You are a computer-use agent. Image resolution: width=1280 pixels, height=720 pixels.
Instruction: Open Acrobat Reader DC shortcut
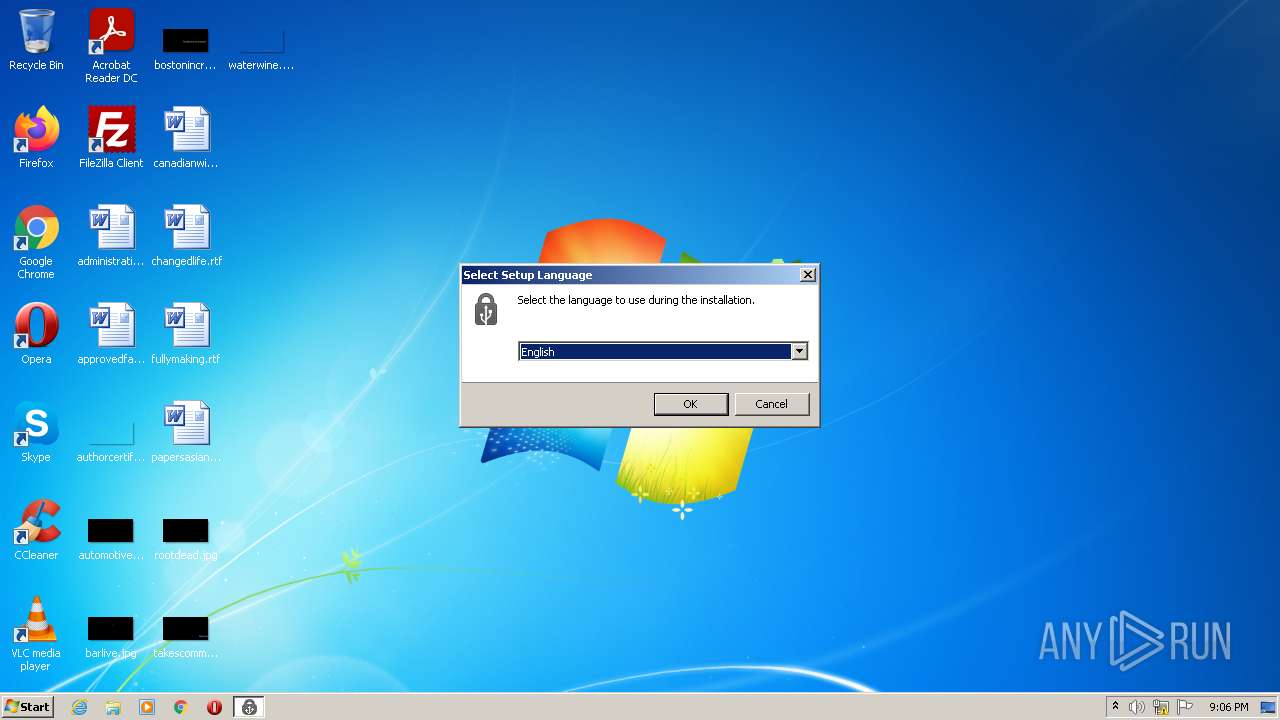(x=111, y=46)
